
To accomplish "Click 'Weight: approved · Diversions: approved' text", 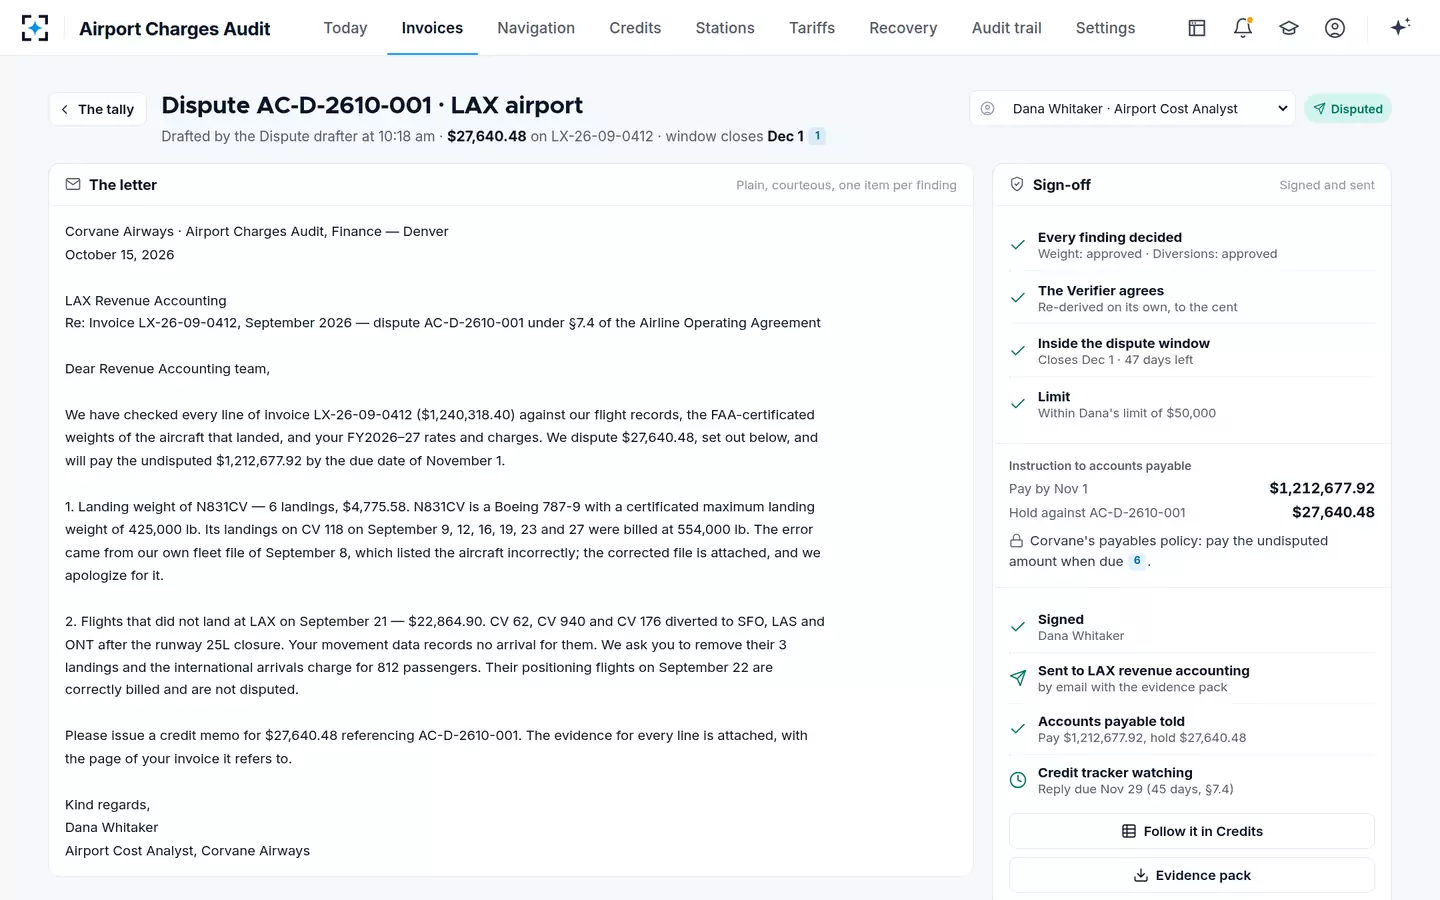I will tap(1157, 254).
